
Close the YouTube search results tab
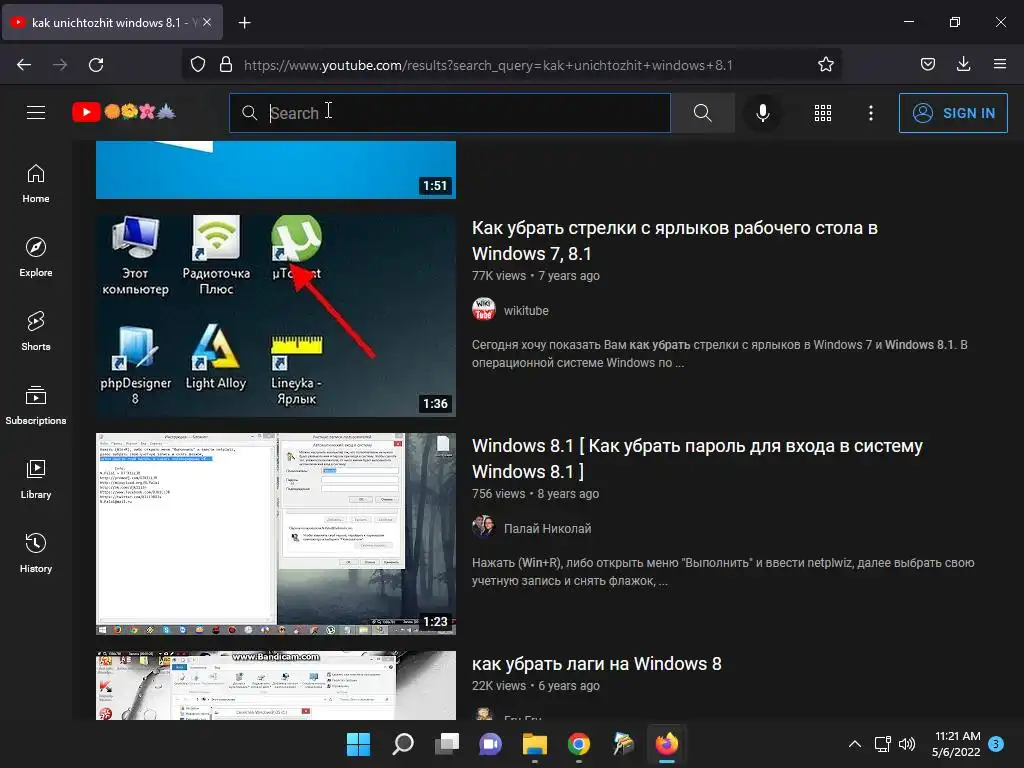tap(207, 22)
